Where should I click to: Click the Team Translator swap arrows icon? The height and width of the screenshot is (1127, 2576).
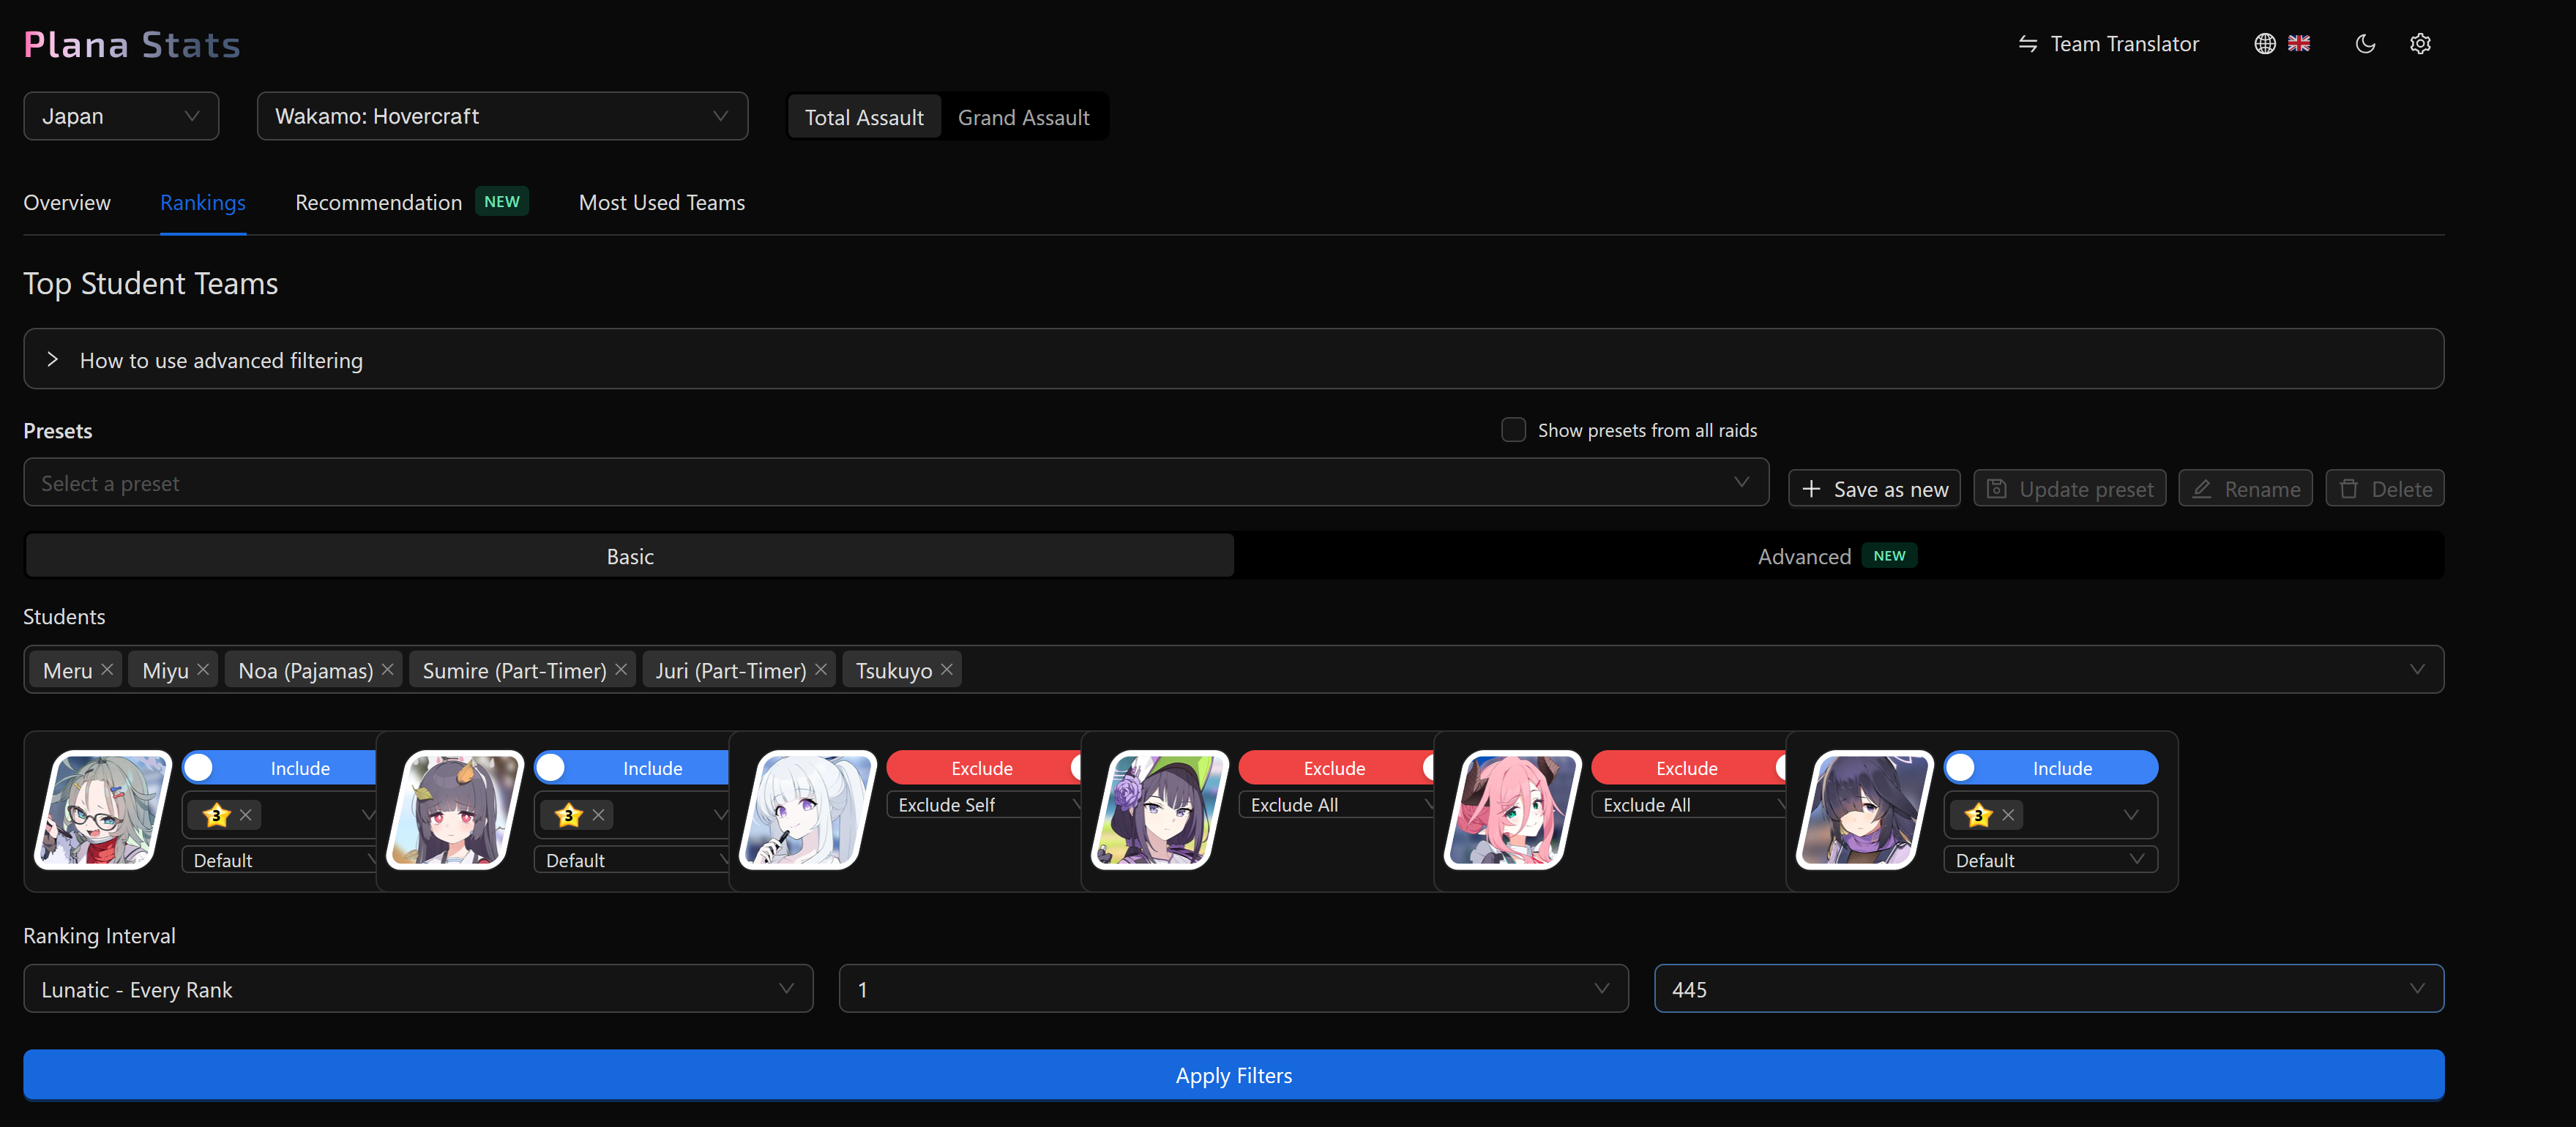click(x=2027, y=44)
